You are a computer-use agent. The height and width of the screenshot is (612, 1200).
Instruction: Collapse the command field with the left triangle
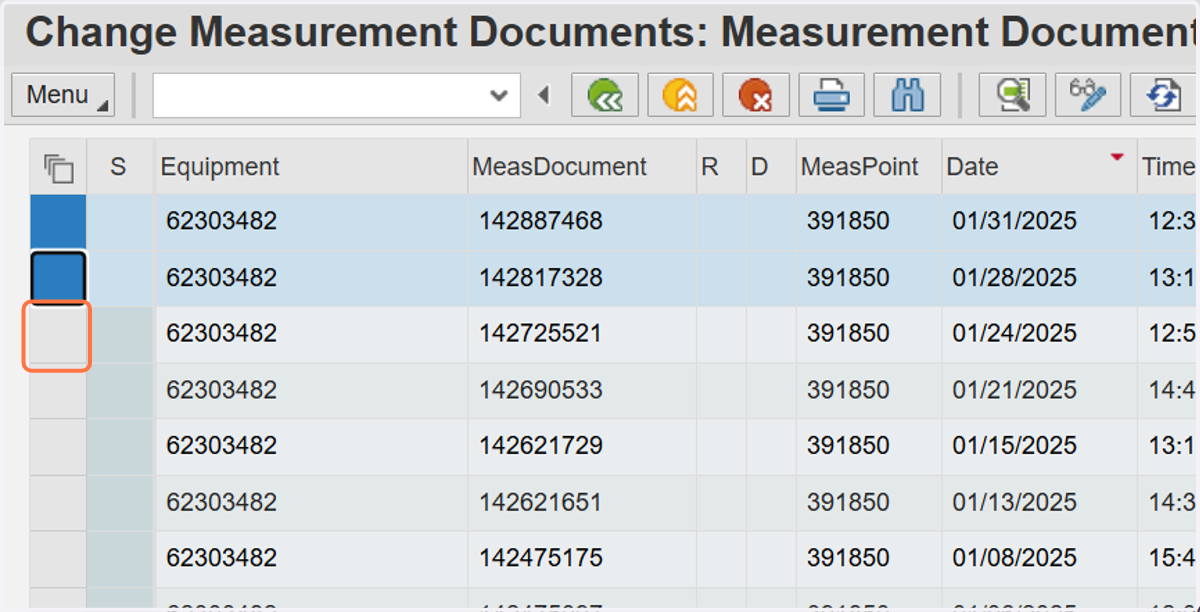click(x=543, y=96)
